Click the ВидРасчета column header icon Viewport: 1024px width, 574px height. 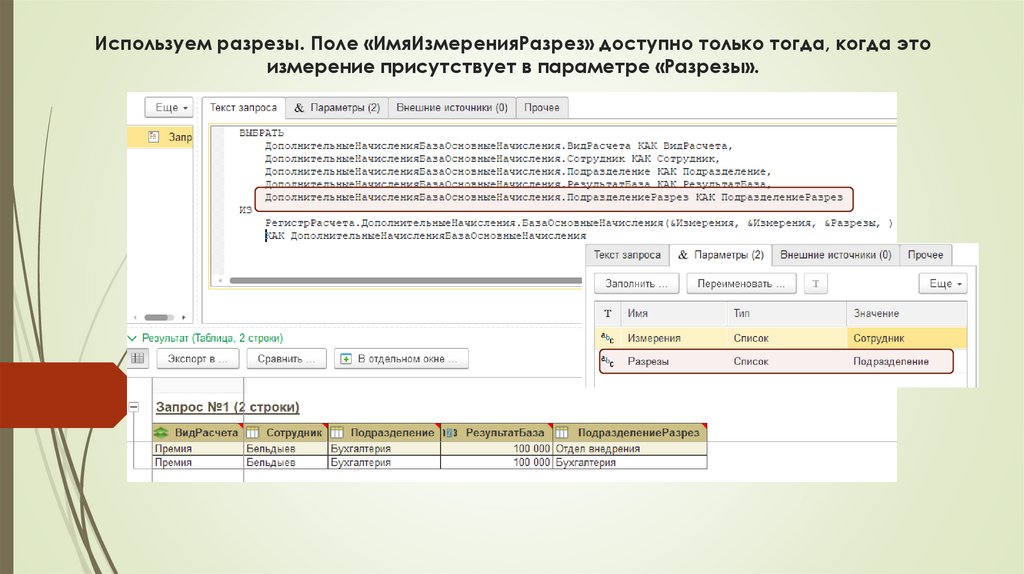tap(162, 432)
